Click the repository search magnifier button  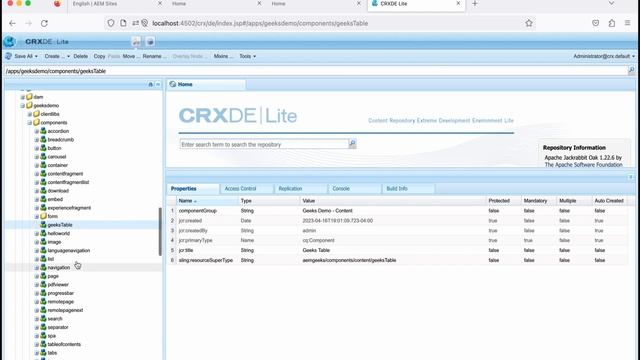coord(352,144)
